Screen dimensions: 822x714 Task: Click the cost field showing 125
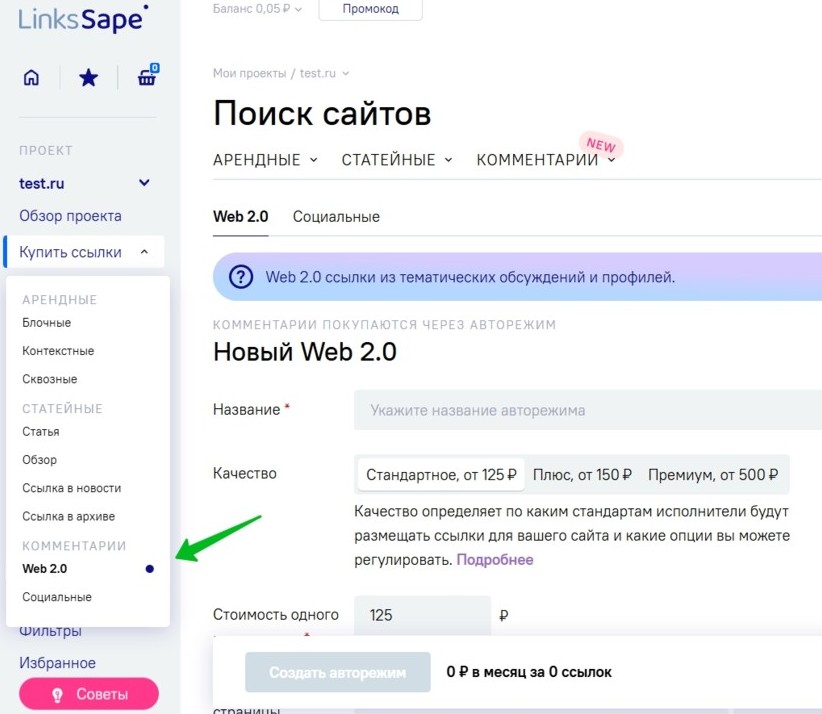(423, 615)
